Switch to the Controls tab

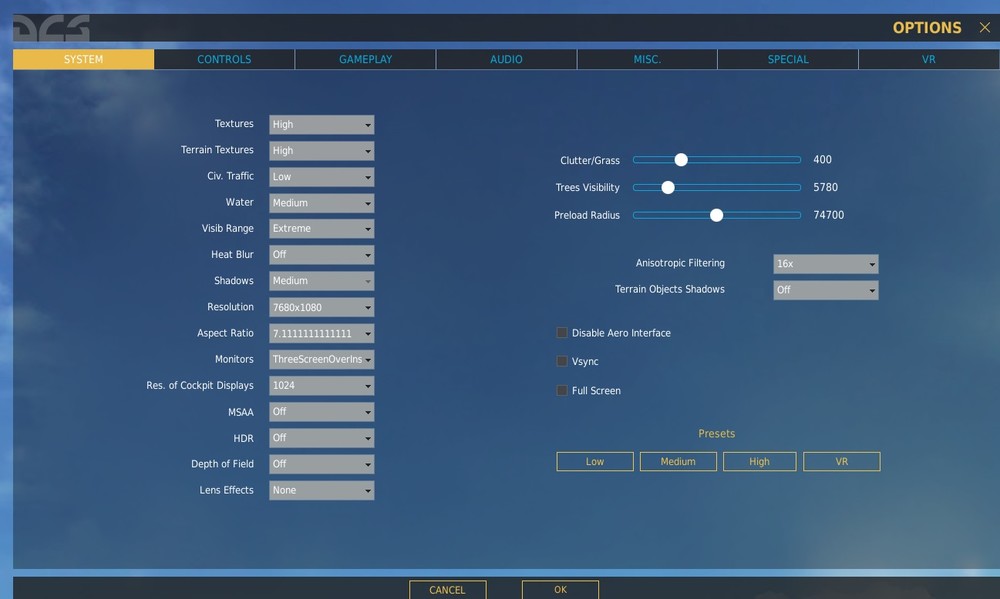(224, 59)
